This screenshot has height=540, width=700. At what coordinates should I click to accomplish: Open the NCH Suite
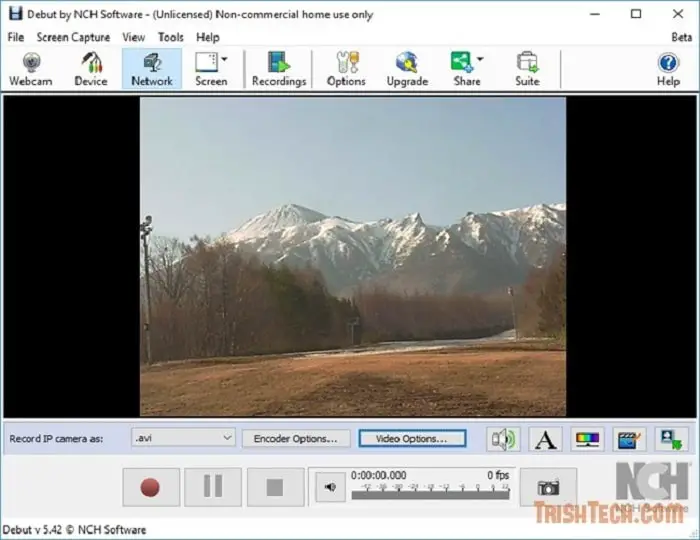pos(528,69)
